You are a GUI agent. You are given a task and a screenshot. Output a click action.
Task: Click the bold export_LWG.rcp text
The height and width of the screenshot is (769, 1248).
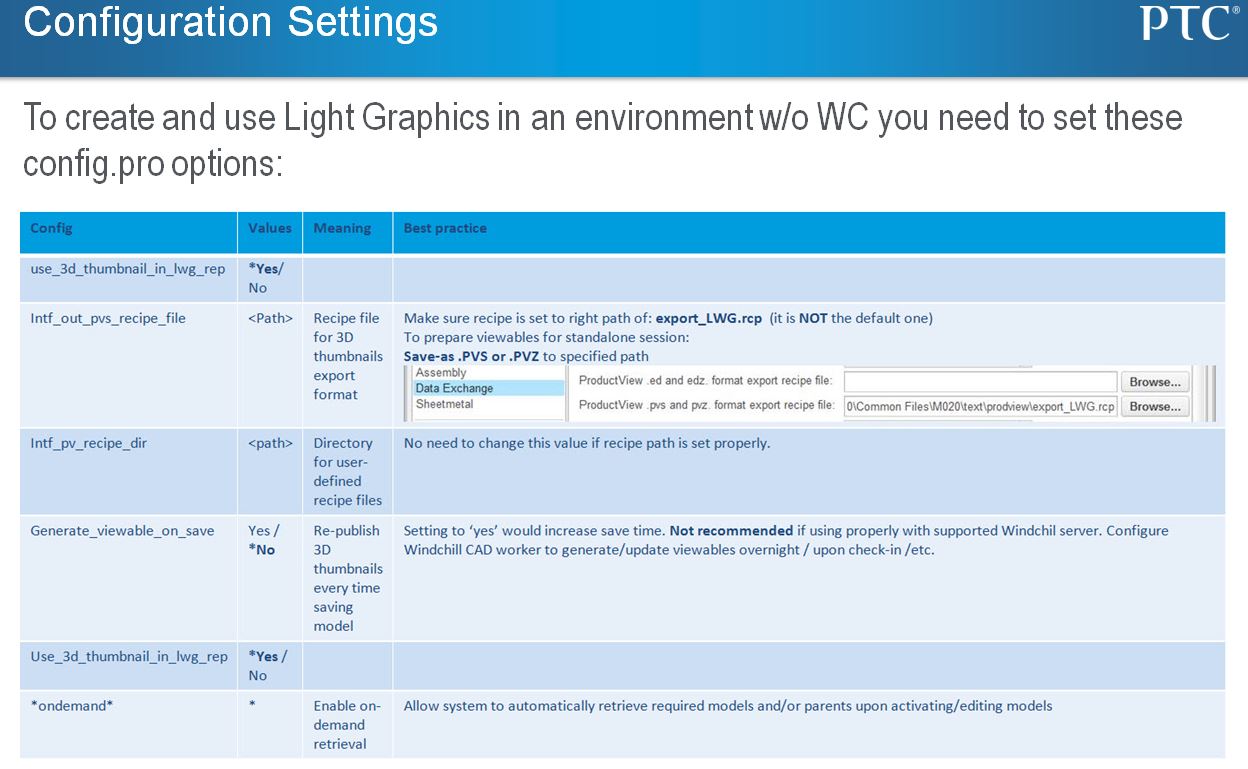click(x=709, y=318)
